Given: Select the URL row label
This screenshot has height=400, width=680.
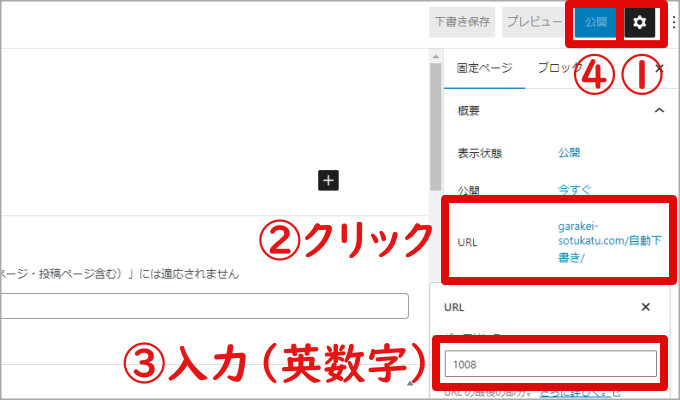Looking at the screenshot, I should point(467,242).
